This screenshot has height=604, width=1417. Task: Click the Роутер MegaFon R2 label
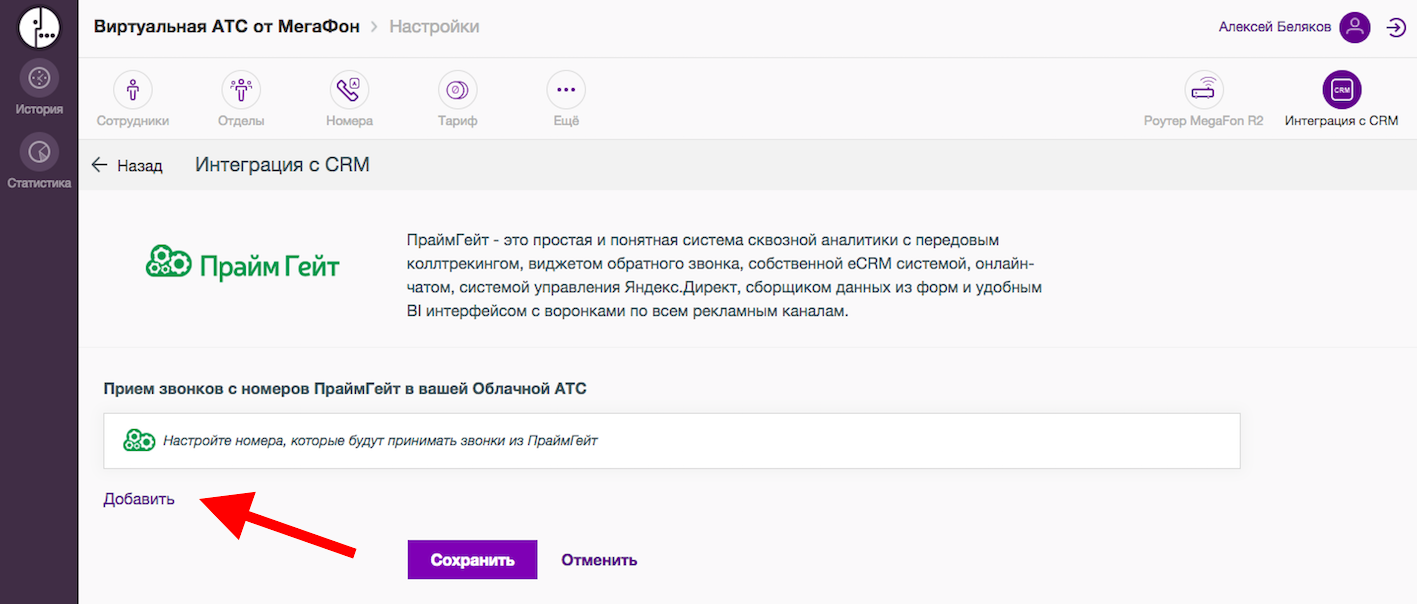pyautogui.click(x=1204, y=121)
